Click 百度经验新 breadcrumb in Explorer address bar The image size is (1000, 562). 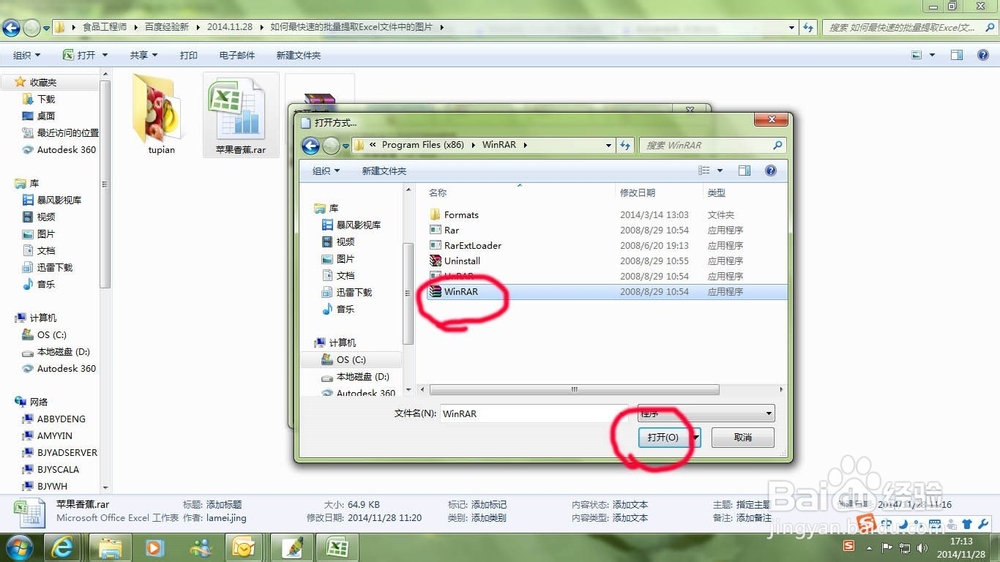pos(166,27)
